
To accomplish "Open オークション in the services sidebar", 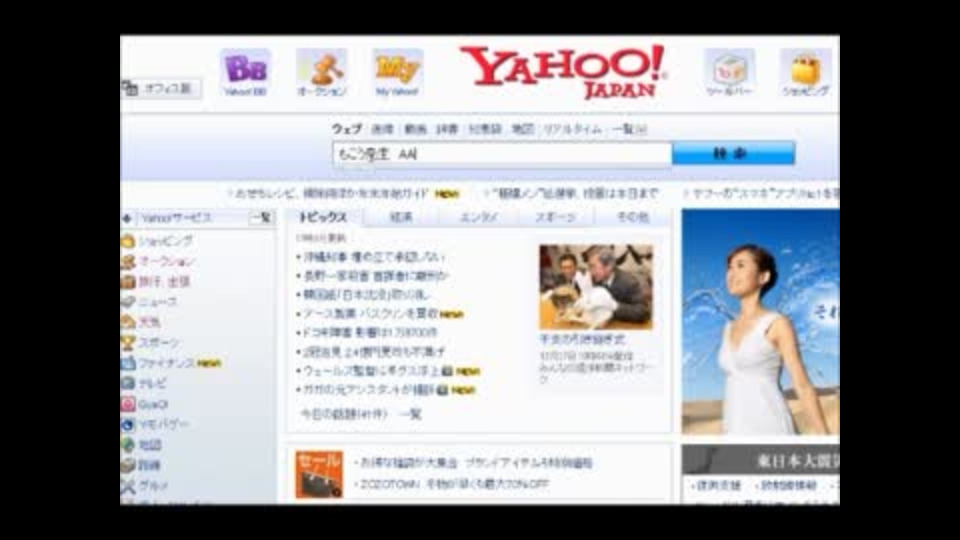I will pyautogui.click(x=167, y=261).
